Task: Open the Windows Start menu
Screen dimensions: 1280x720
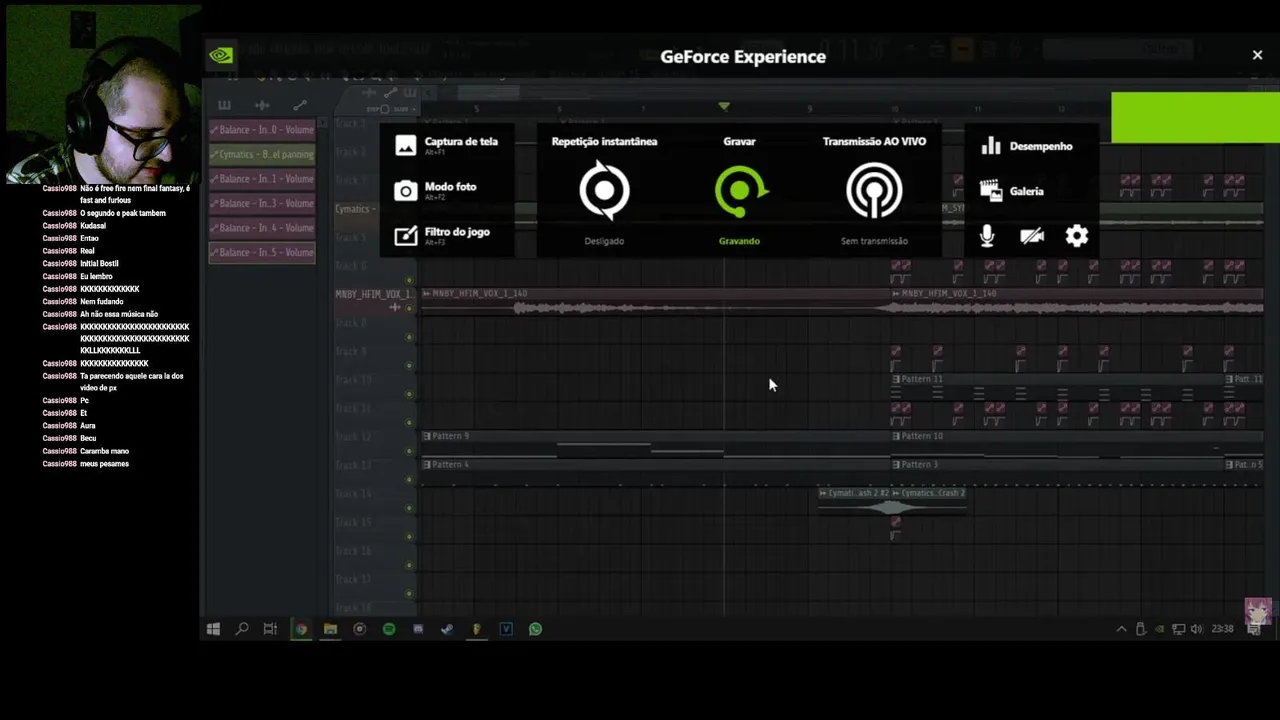Action: (213, 629)
